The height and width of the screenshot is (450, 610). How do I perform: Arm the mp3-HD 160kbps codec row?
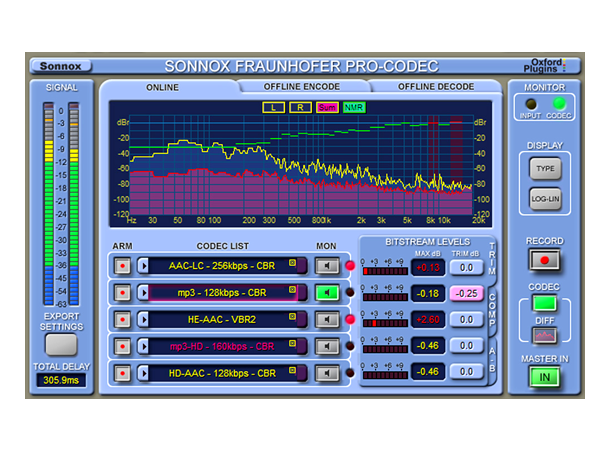[x=122, y=346]
